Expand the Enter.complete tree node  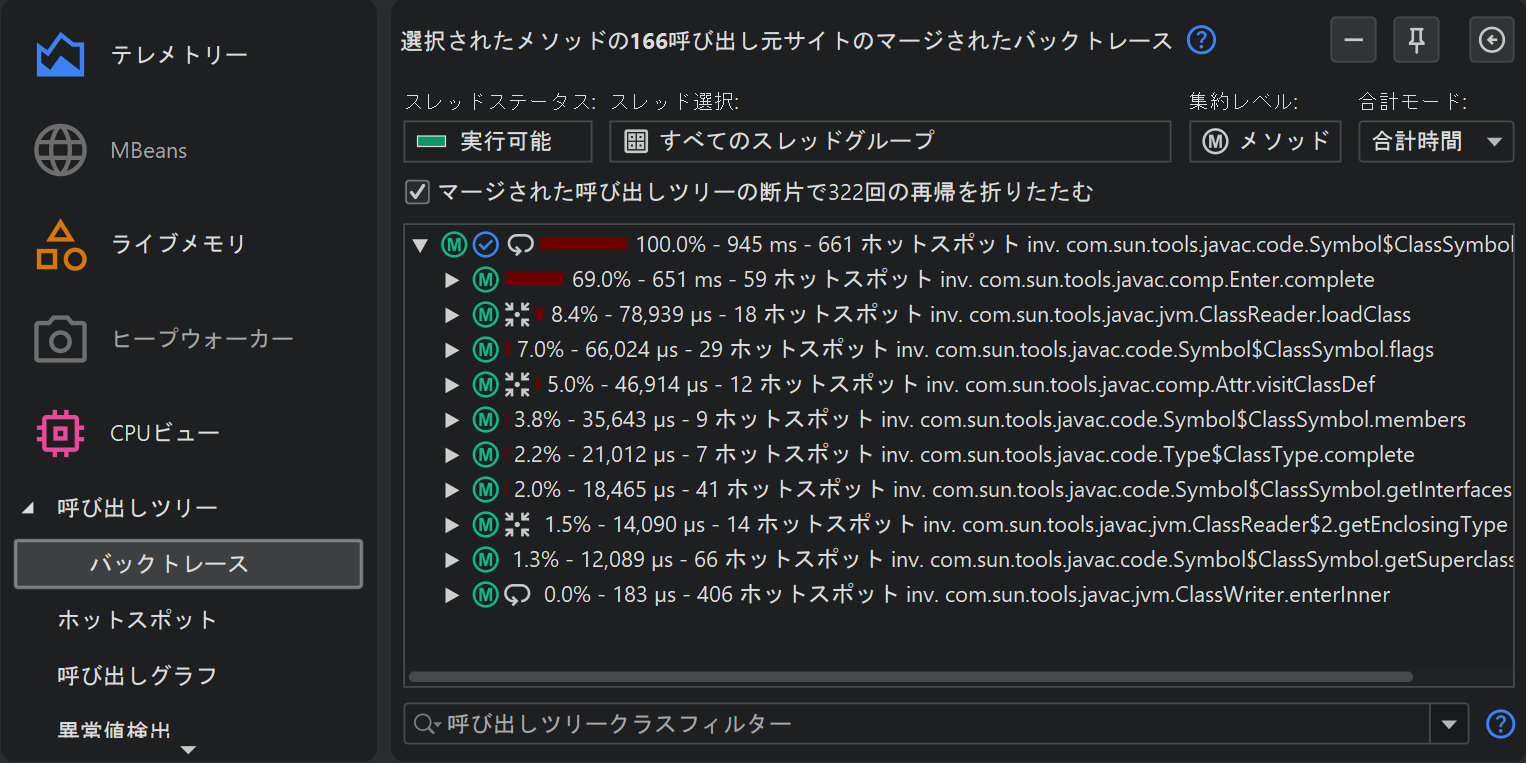[x=452, y=280]
